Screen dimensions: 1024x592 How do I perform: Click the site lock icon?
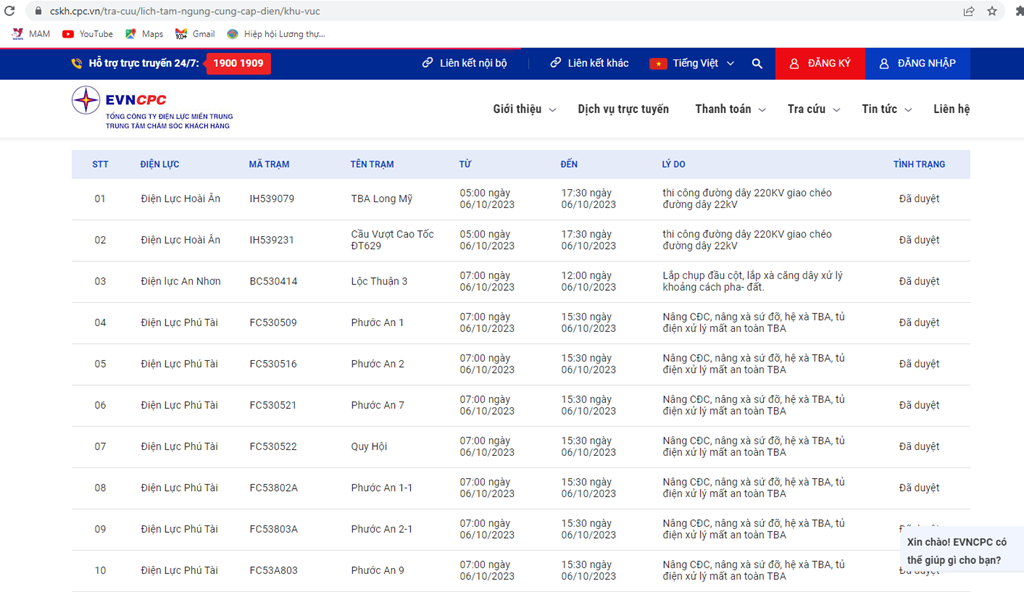(38, 11)
